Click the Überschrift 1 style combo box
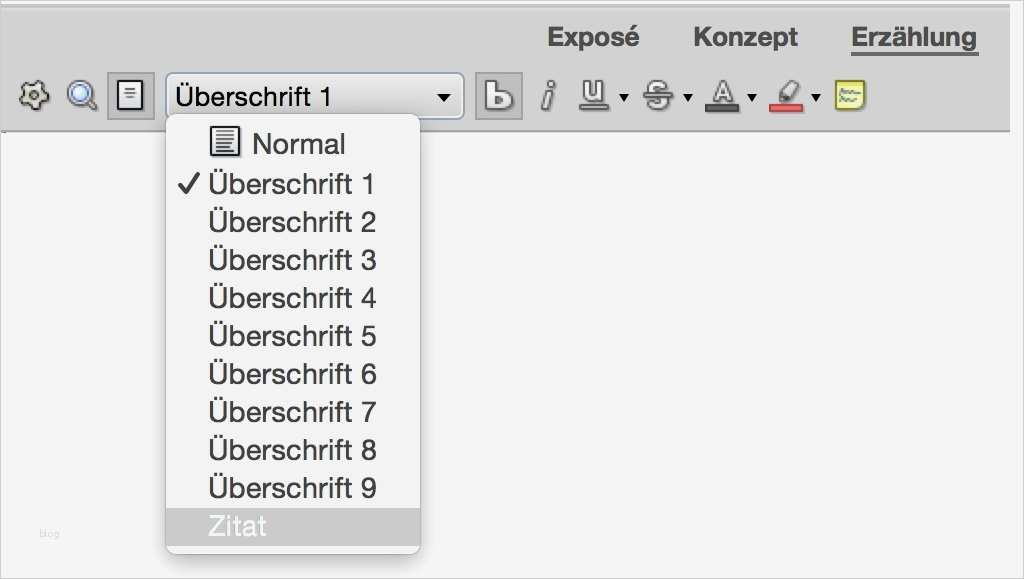 coord(314,96)
